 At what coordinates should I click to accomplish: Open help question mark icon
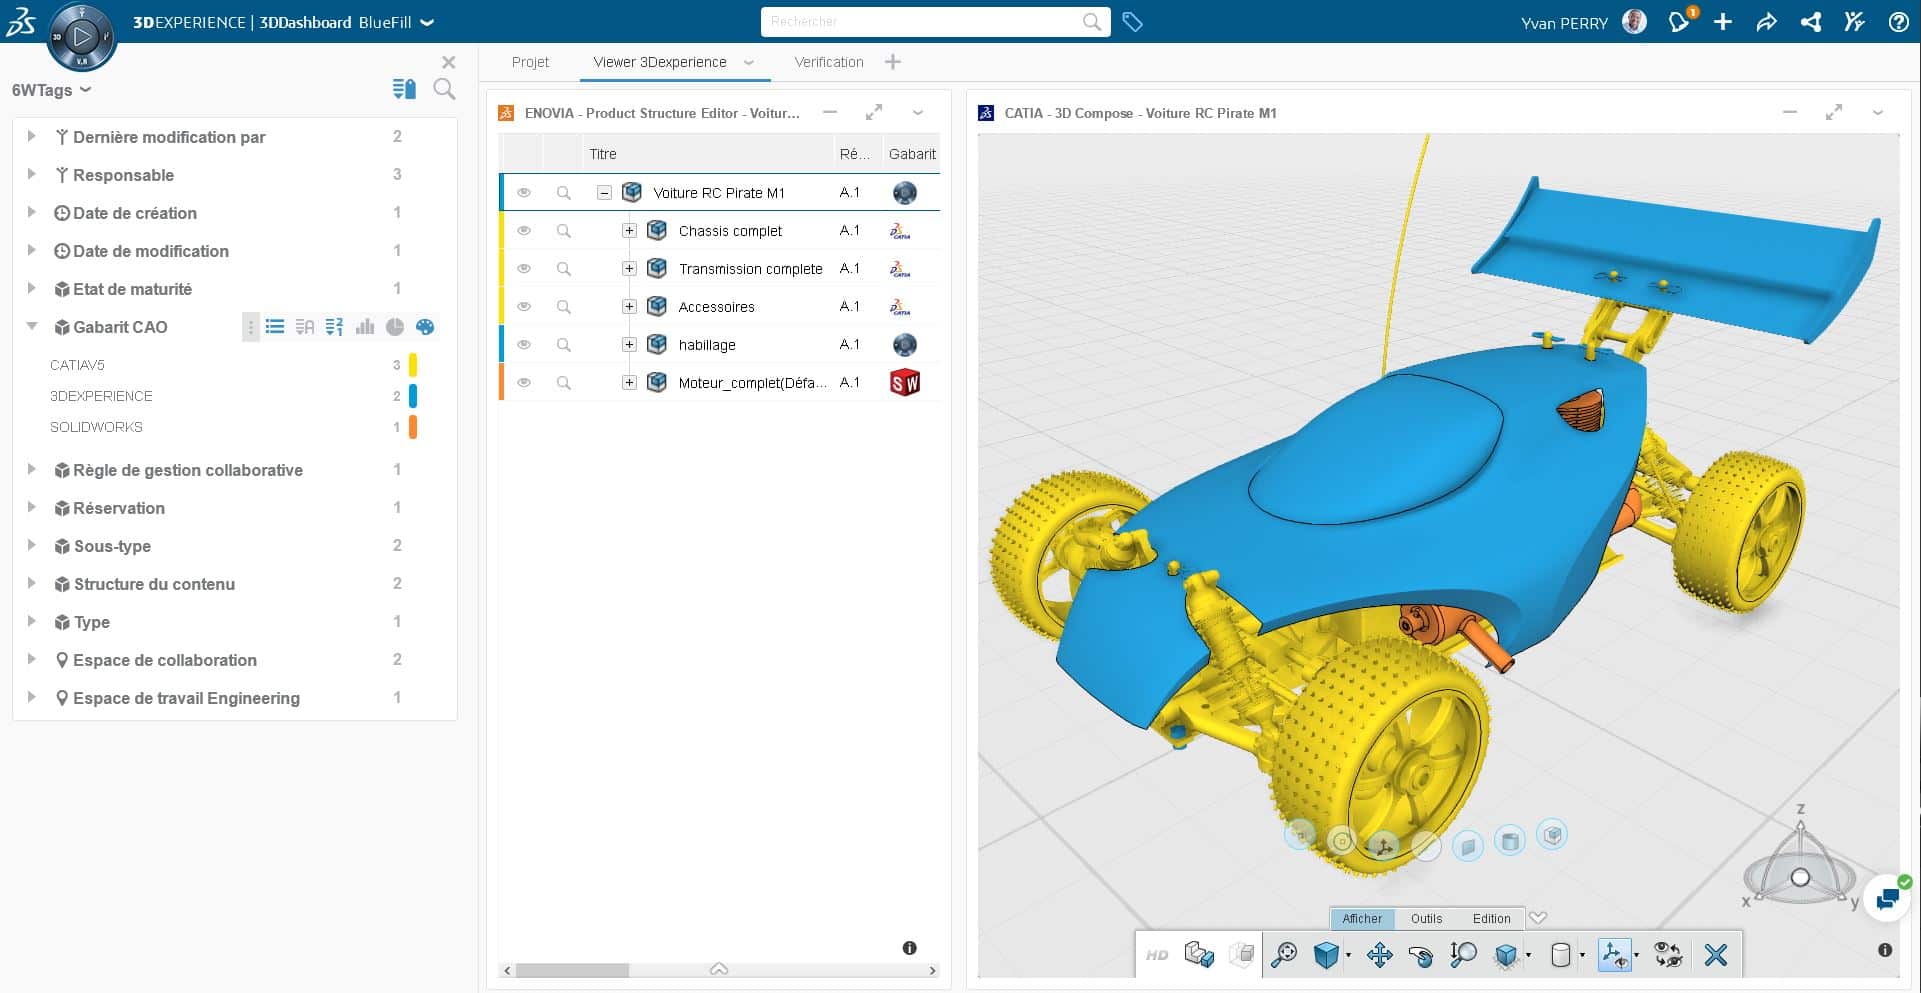1898,22
